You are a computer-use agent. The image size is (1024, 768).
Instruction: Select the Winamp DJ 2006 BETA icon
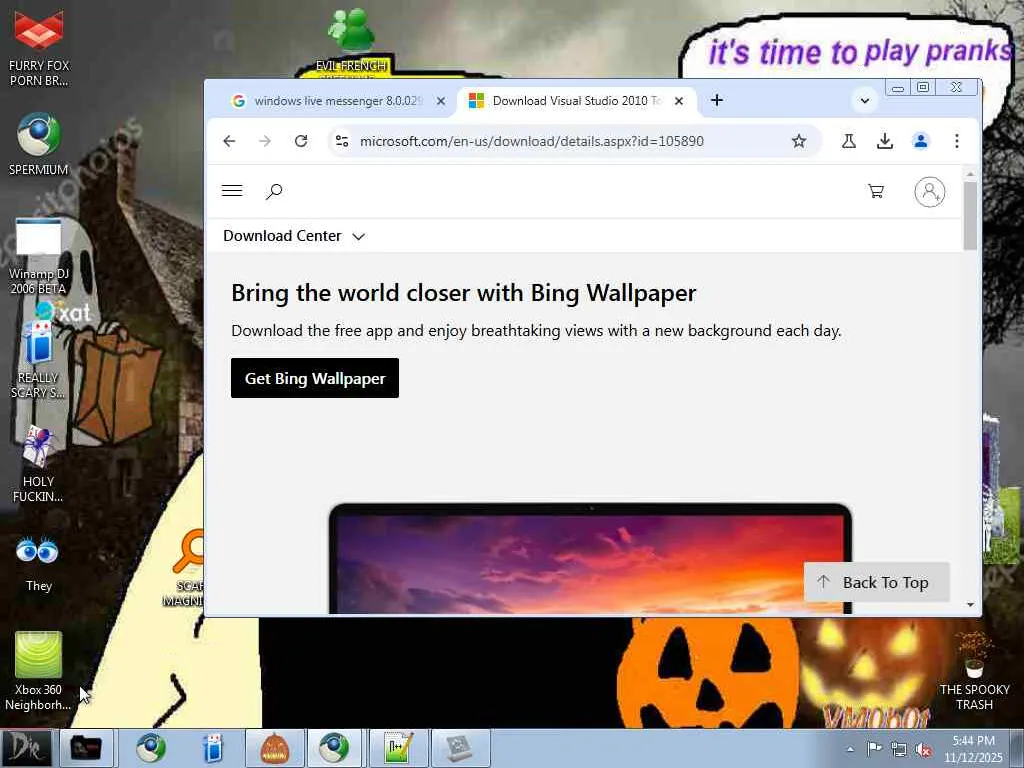tap(39, 256)
